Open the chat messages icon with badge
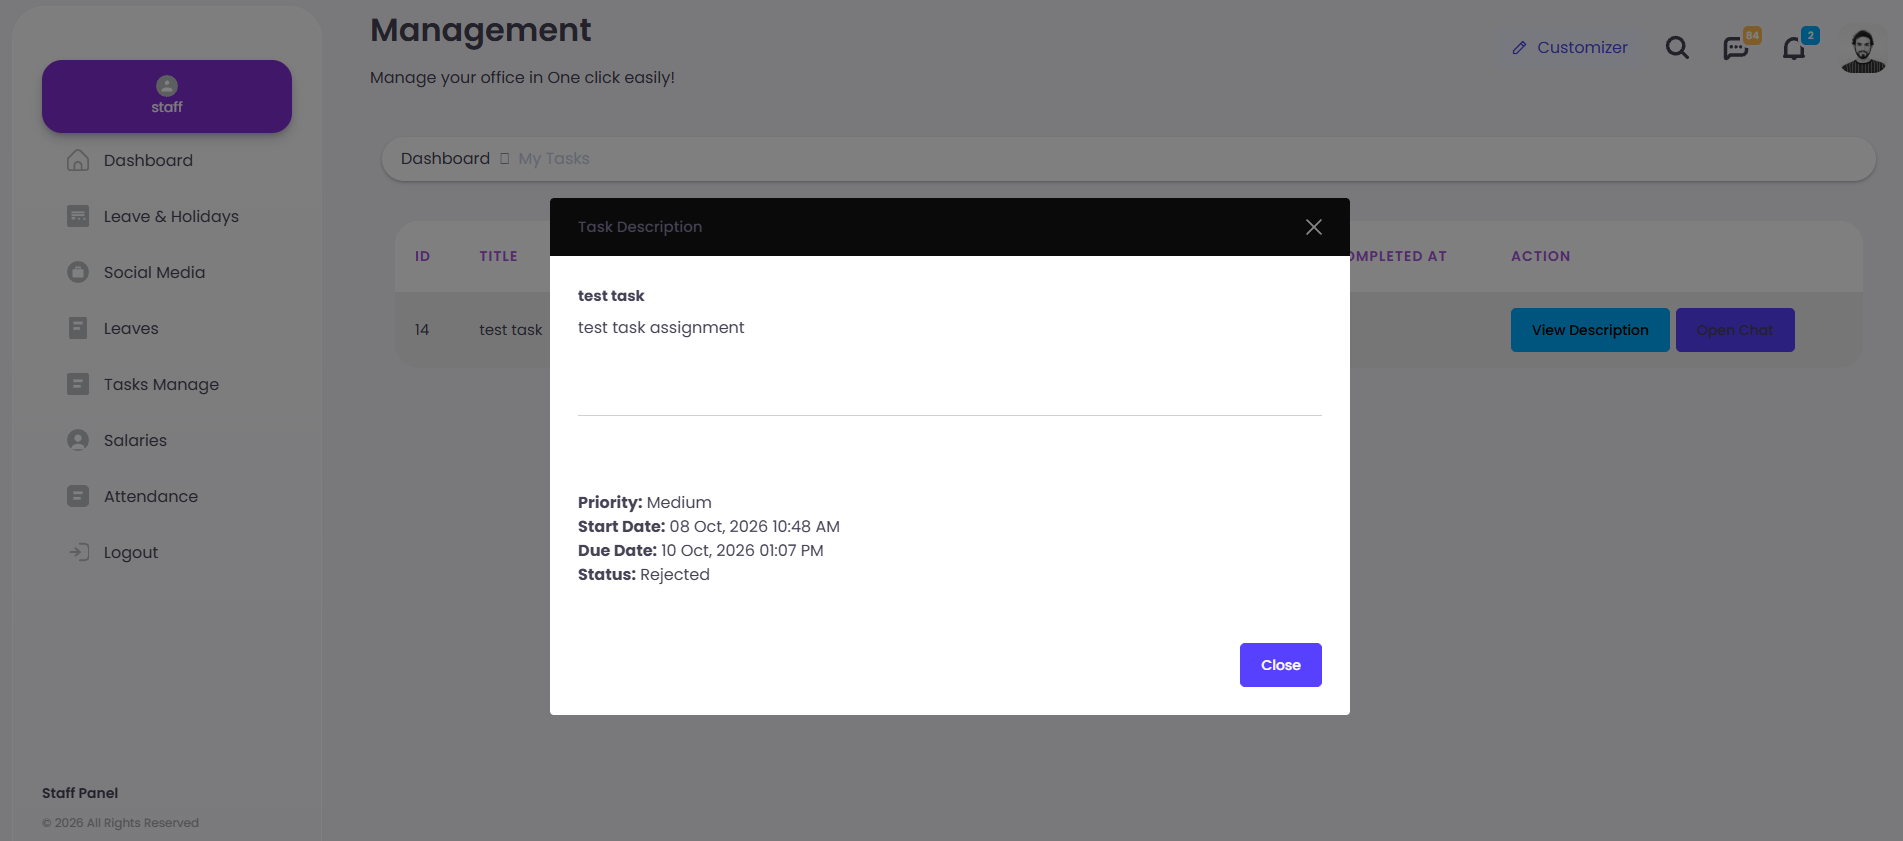 click(x=1736, y=48)
